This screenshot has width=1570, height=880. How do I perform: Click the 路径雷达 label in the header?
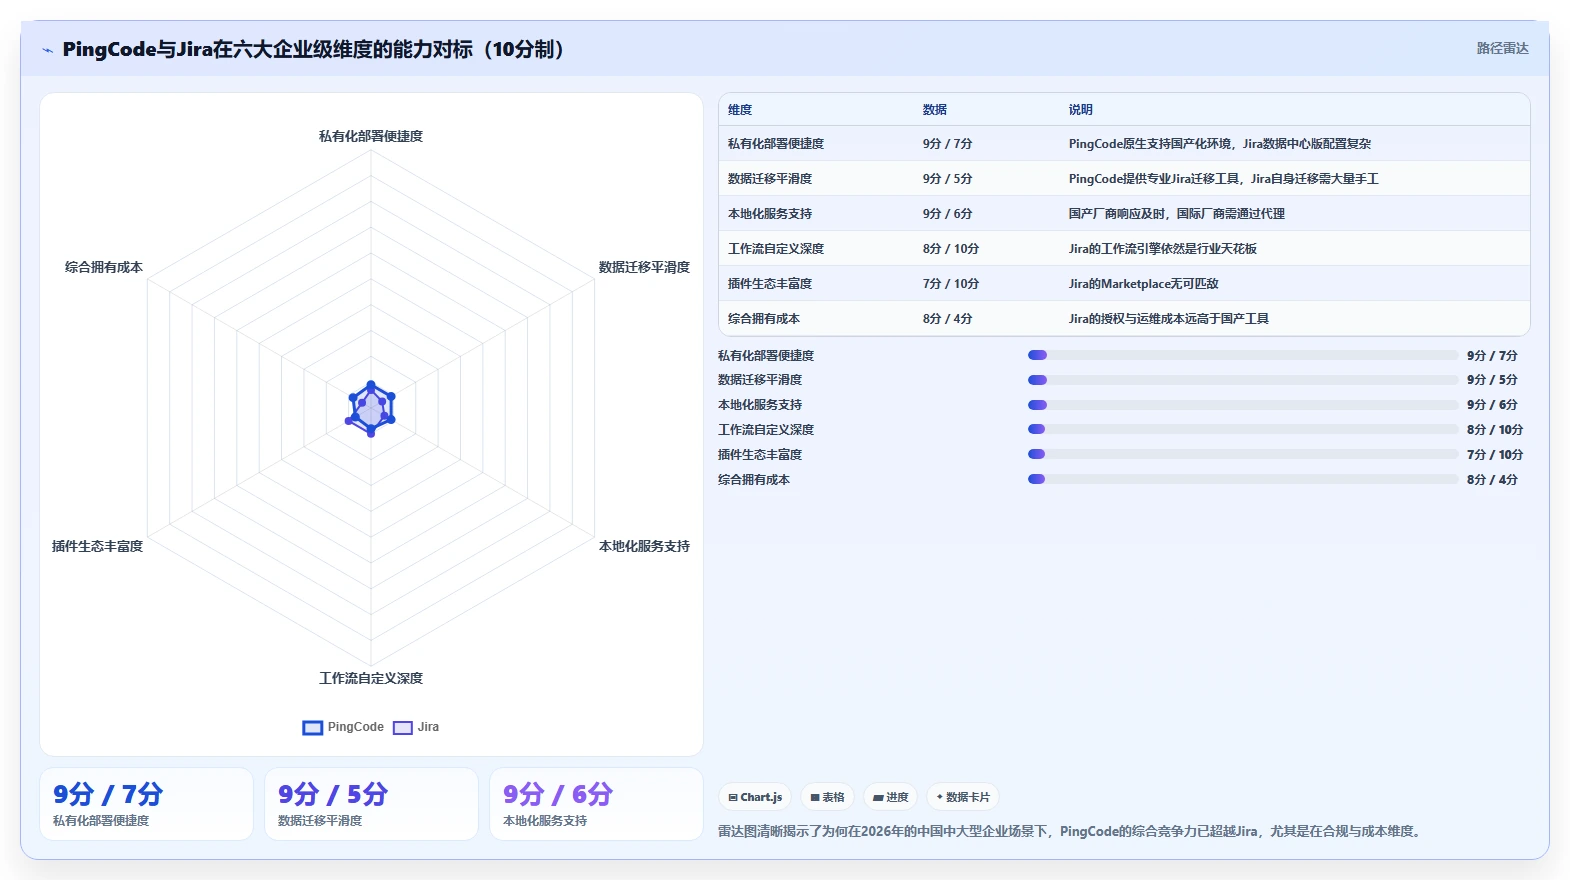(x=1502, y=48)
